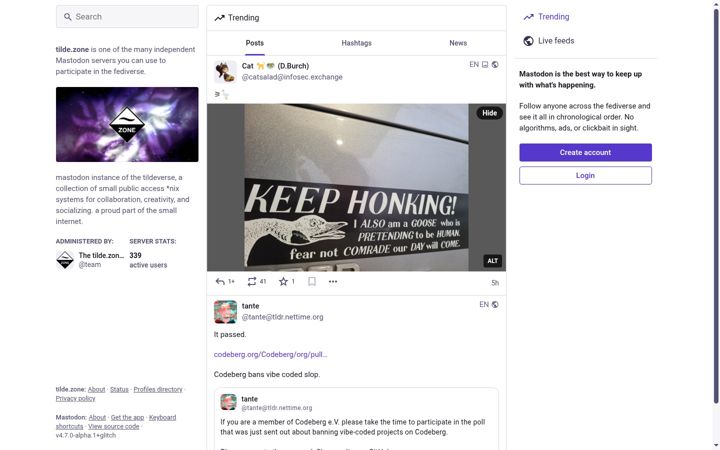Reply to Cat's goose post
Viewport: 720px width, 450px height.
pyautogui.click(x=225, y=282)
